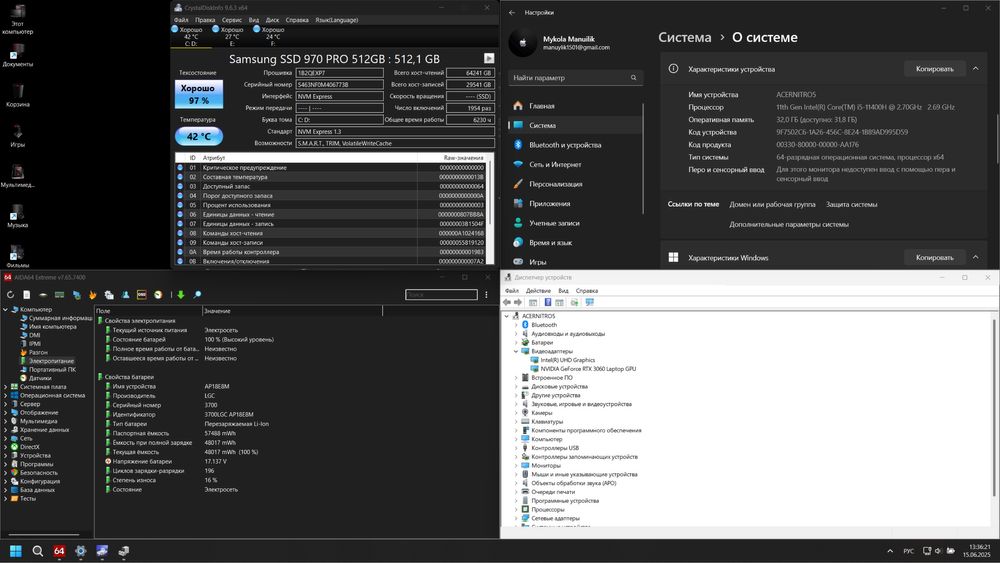The width and height of the screenshot is (1000, 563).
Task: Click the AIDA64 monitor diagnostics toolbar icon
Action: coord(76,295)
